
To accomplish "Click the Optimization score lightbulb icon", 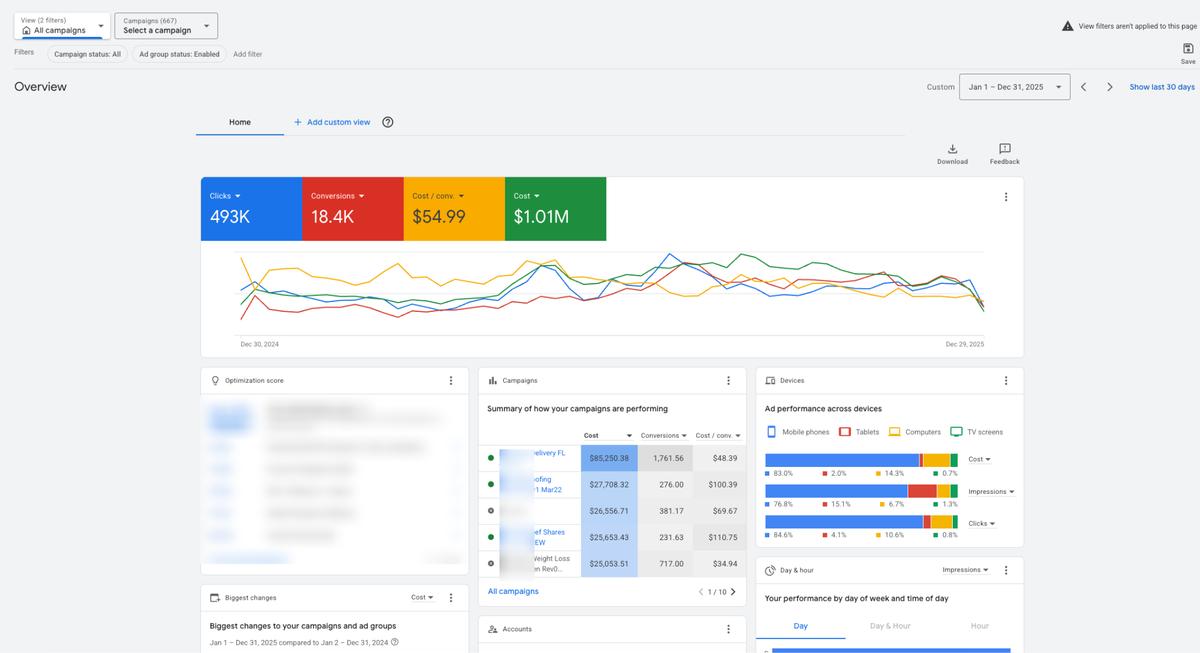I will [215, 381].
